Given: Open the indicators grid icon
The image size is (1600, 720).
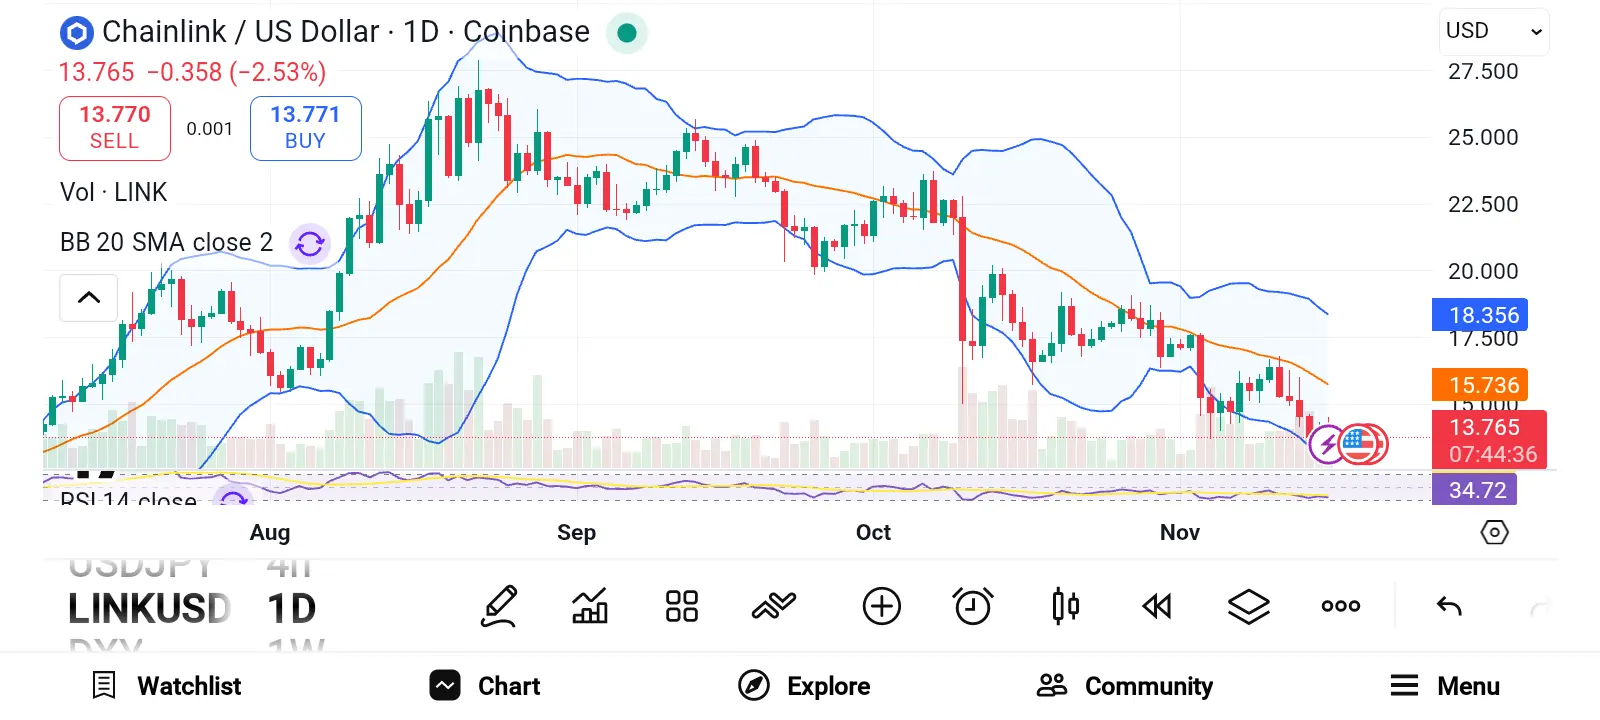Looking at the screenshot, I should 681,605.
